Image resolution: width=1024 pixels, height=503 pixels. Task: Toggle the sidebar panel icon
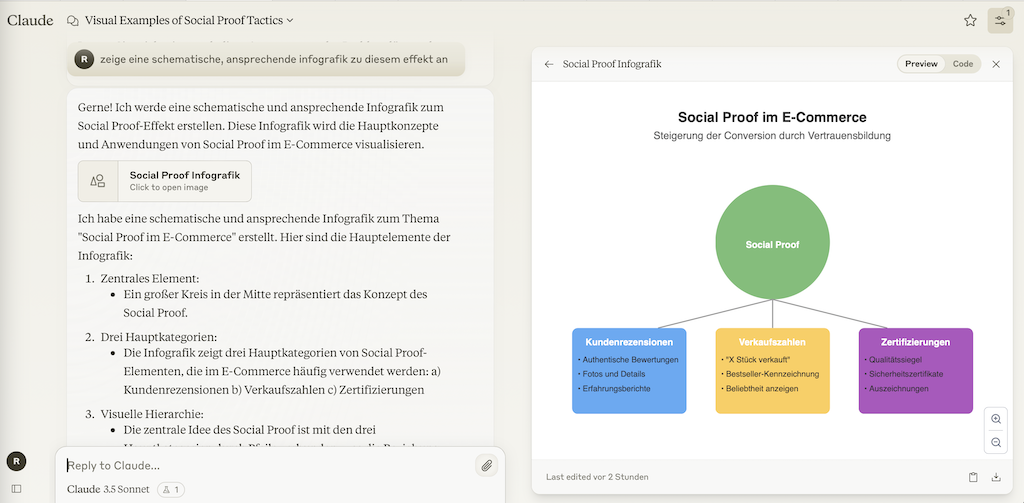pyautogui.click(x=16, y=489)
